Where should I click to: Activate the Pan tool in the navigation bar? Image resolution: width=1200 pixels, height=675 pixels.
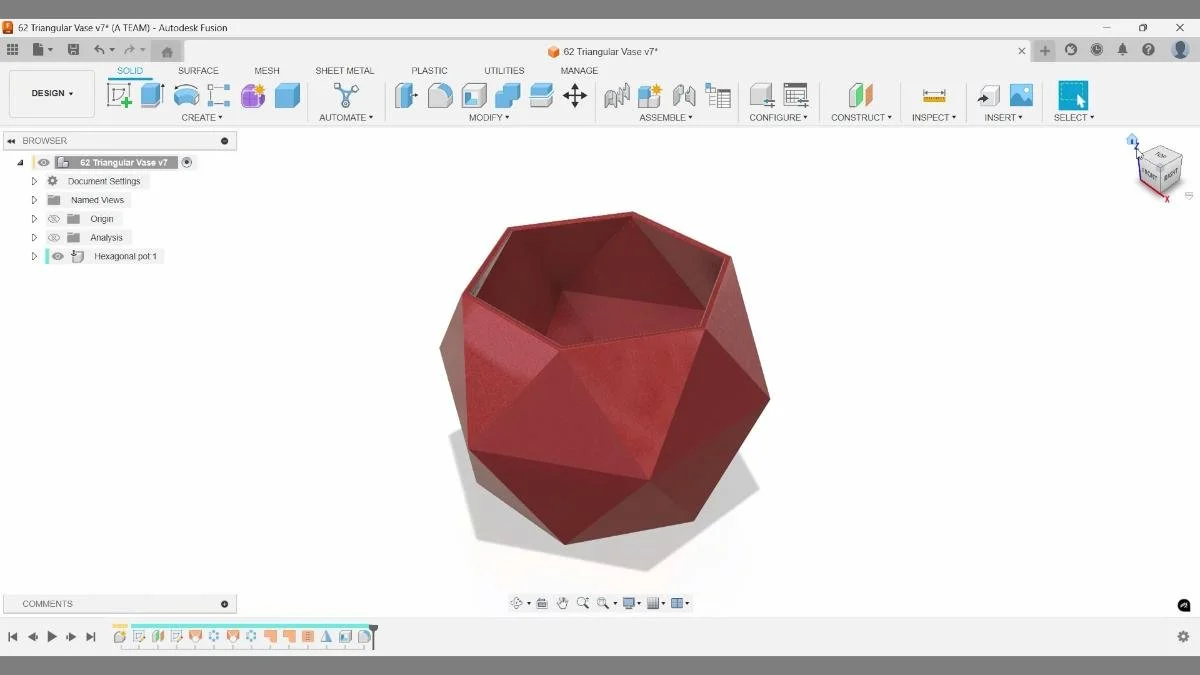click(562, 603)
